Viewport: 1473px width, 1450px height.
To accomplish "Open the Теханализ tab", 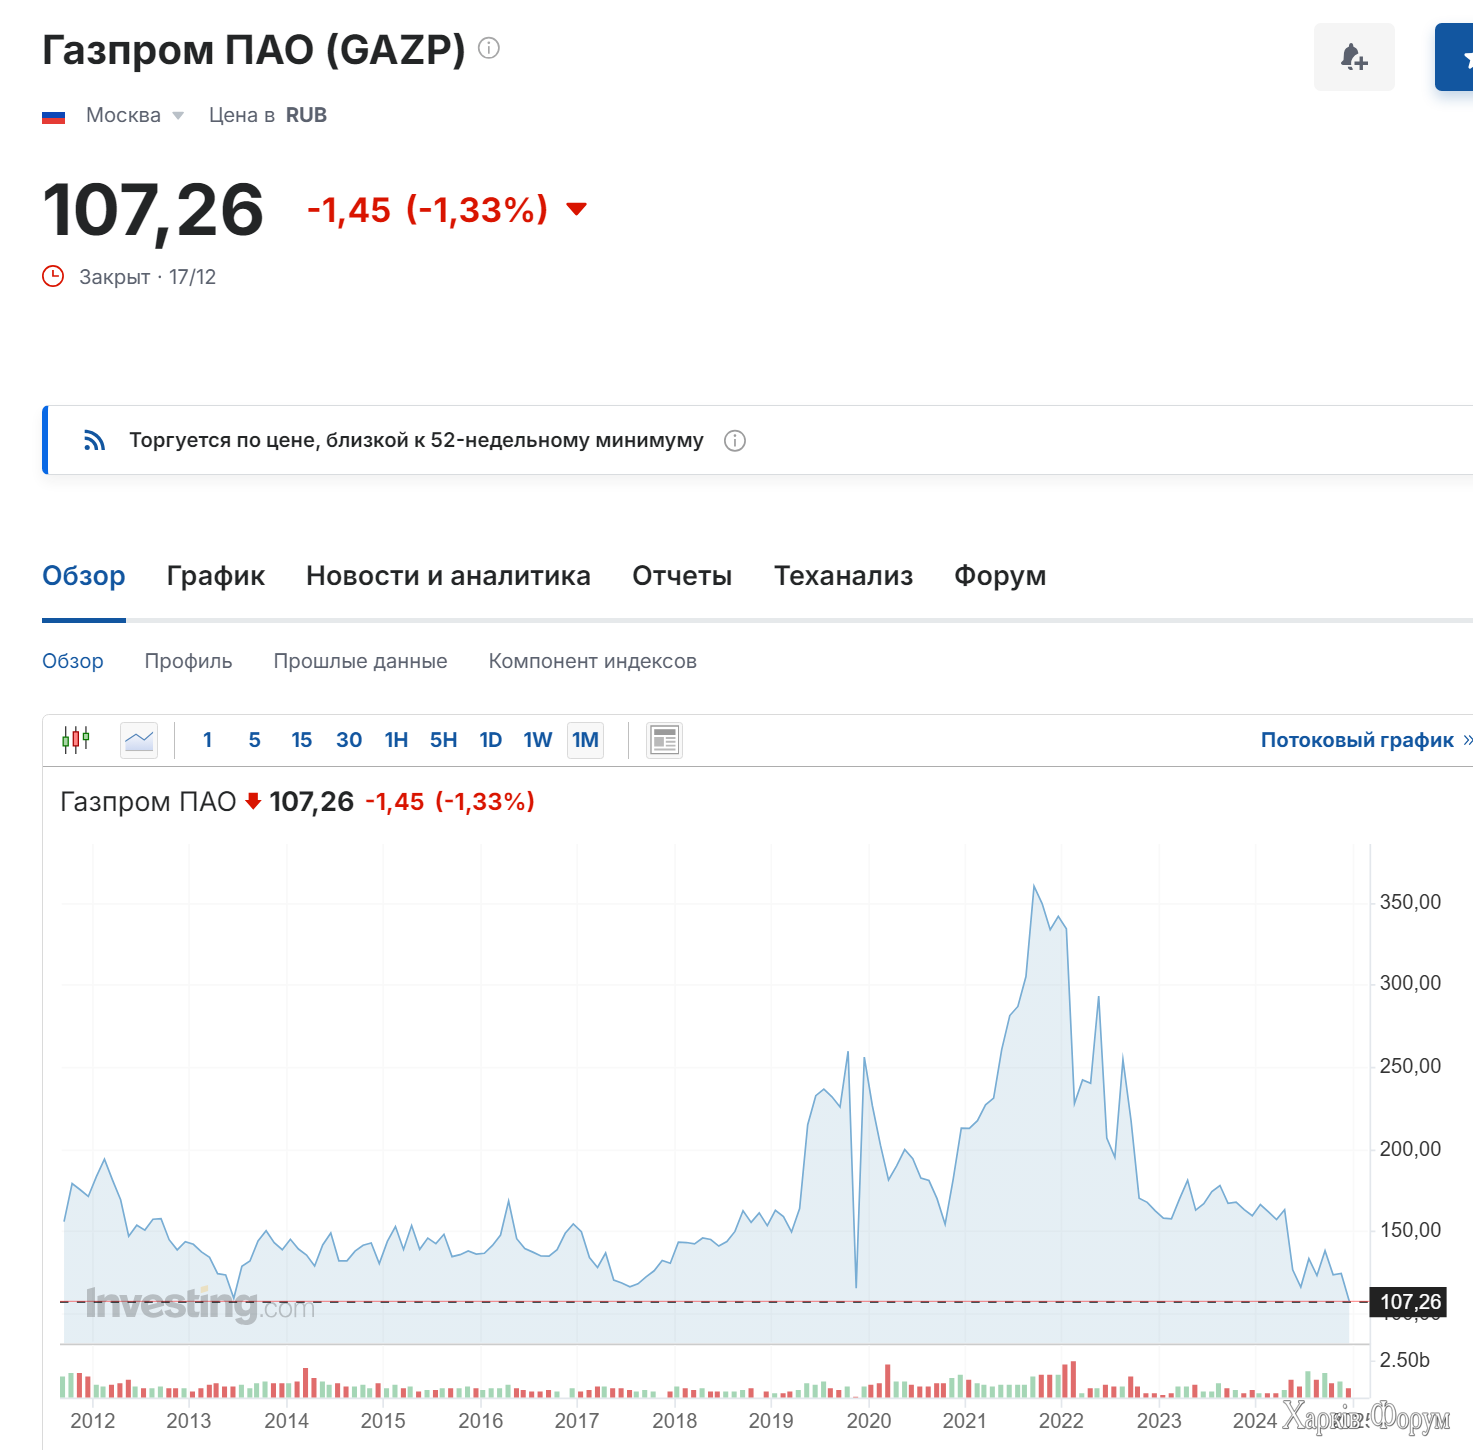I will point(843,576).
